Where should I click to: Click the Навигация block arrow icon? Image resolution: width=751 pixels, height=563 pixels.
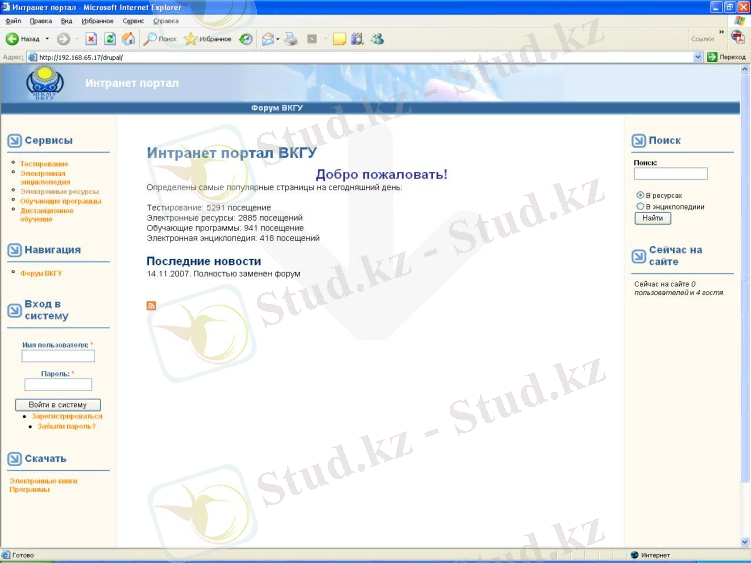click(14, 250)
